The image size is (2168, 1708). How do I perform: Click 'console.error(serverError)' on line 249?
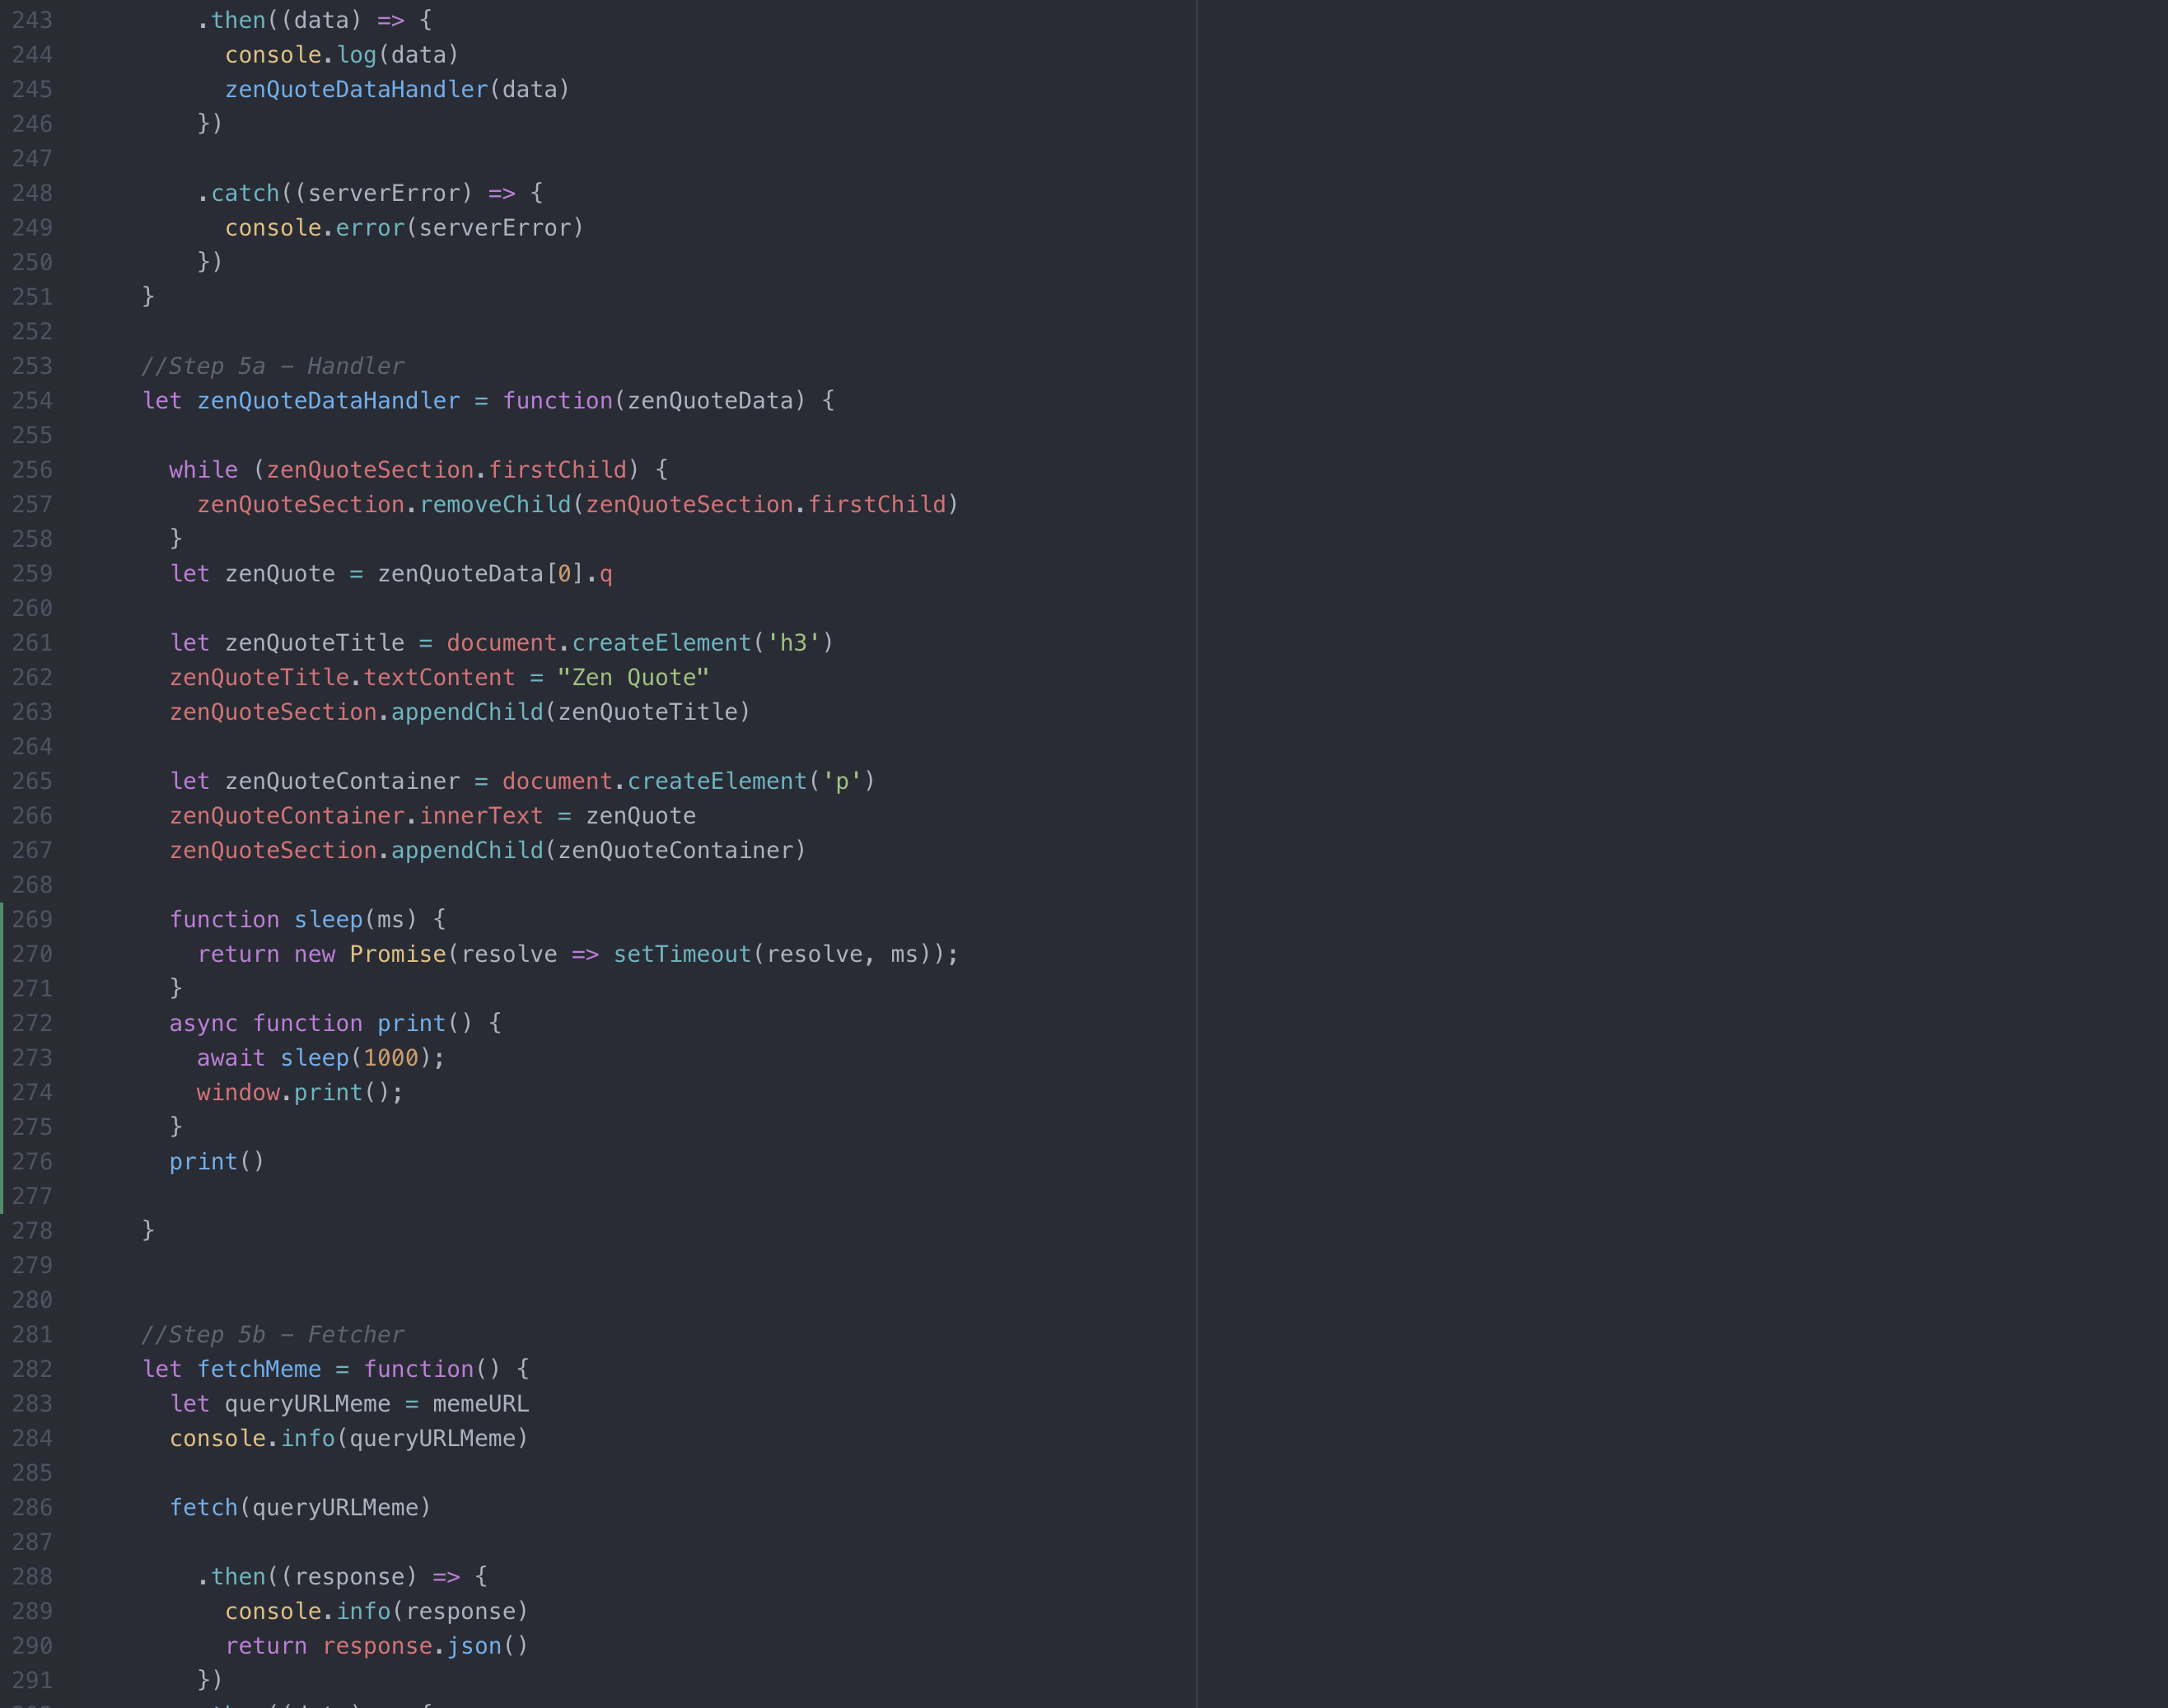(x=405, y=228)
